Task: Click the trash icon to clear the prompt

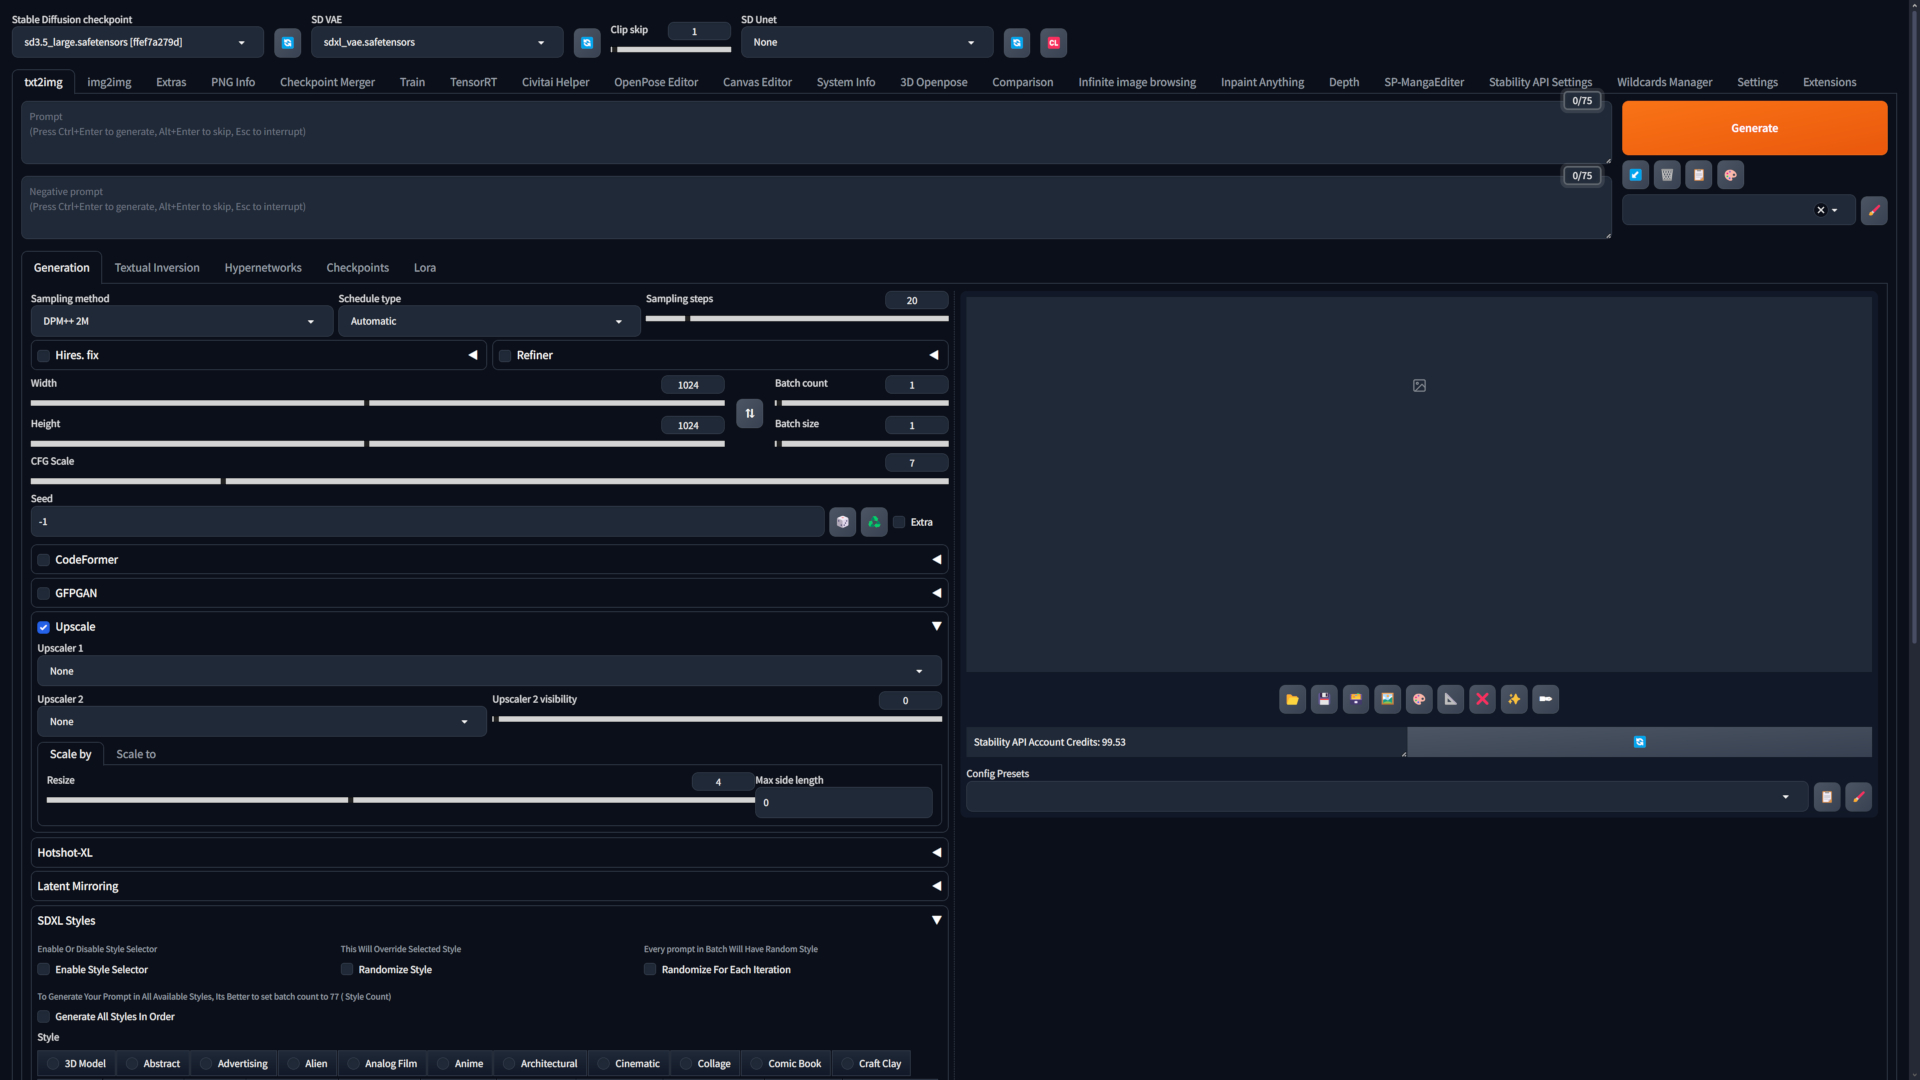Action: tap(1667, 175)
